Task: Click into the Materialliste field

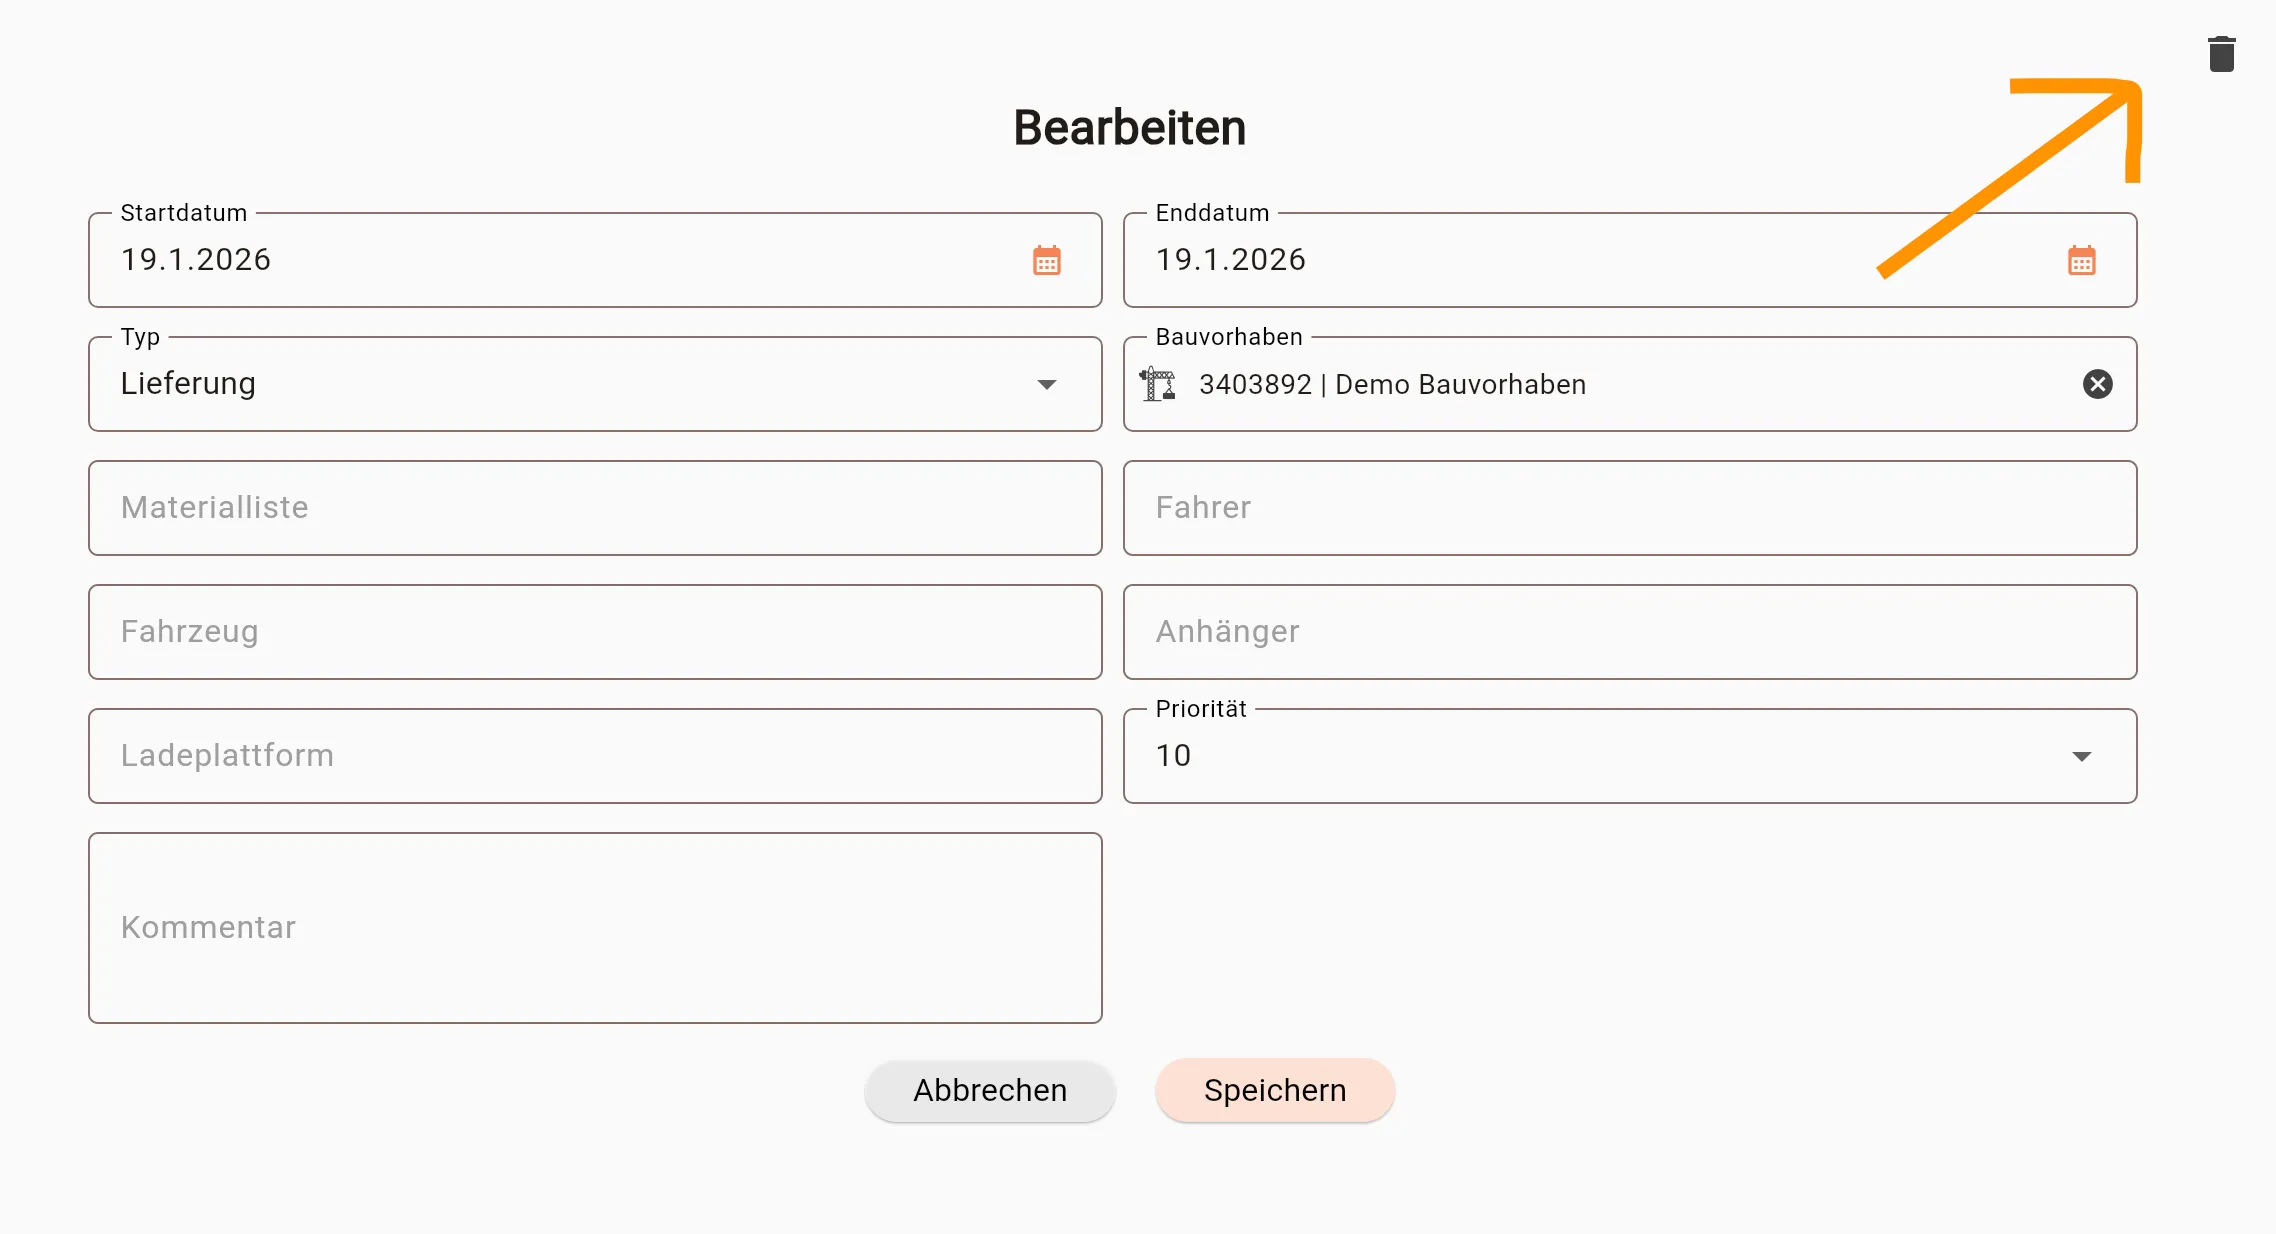Action: pyautogui.click(x=594, y=507)
